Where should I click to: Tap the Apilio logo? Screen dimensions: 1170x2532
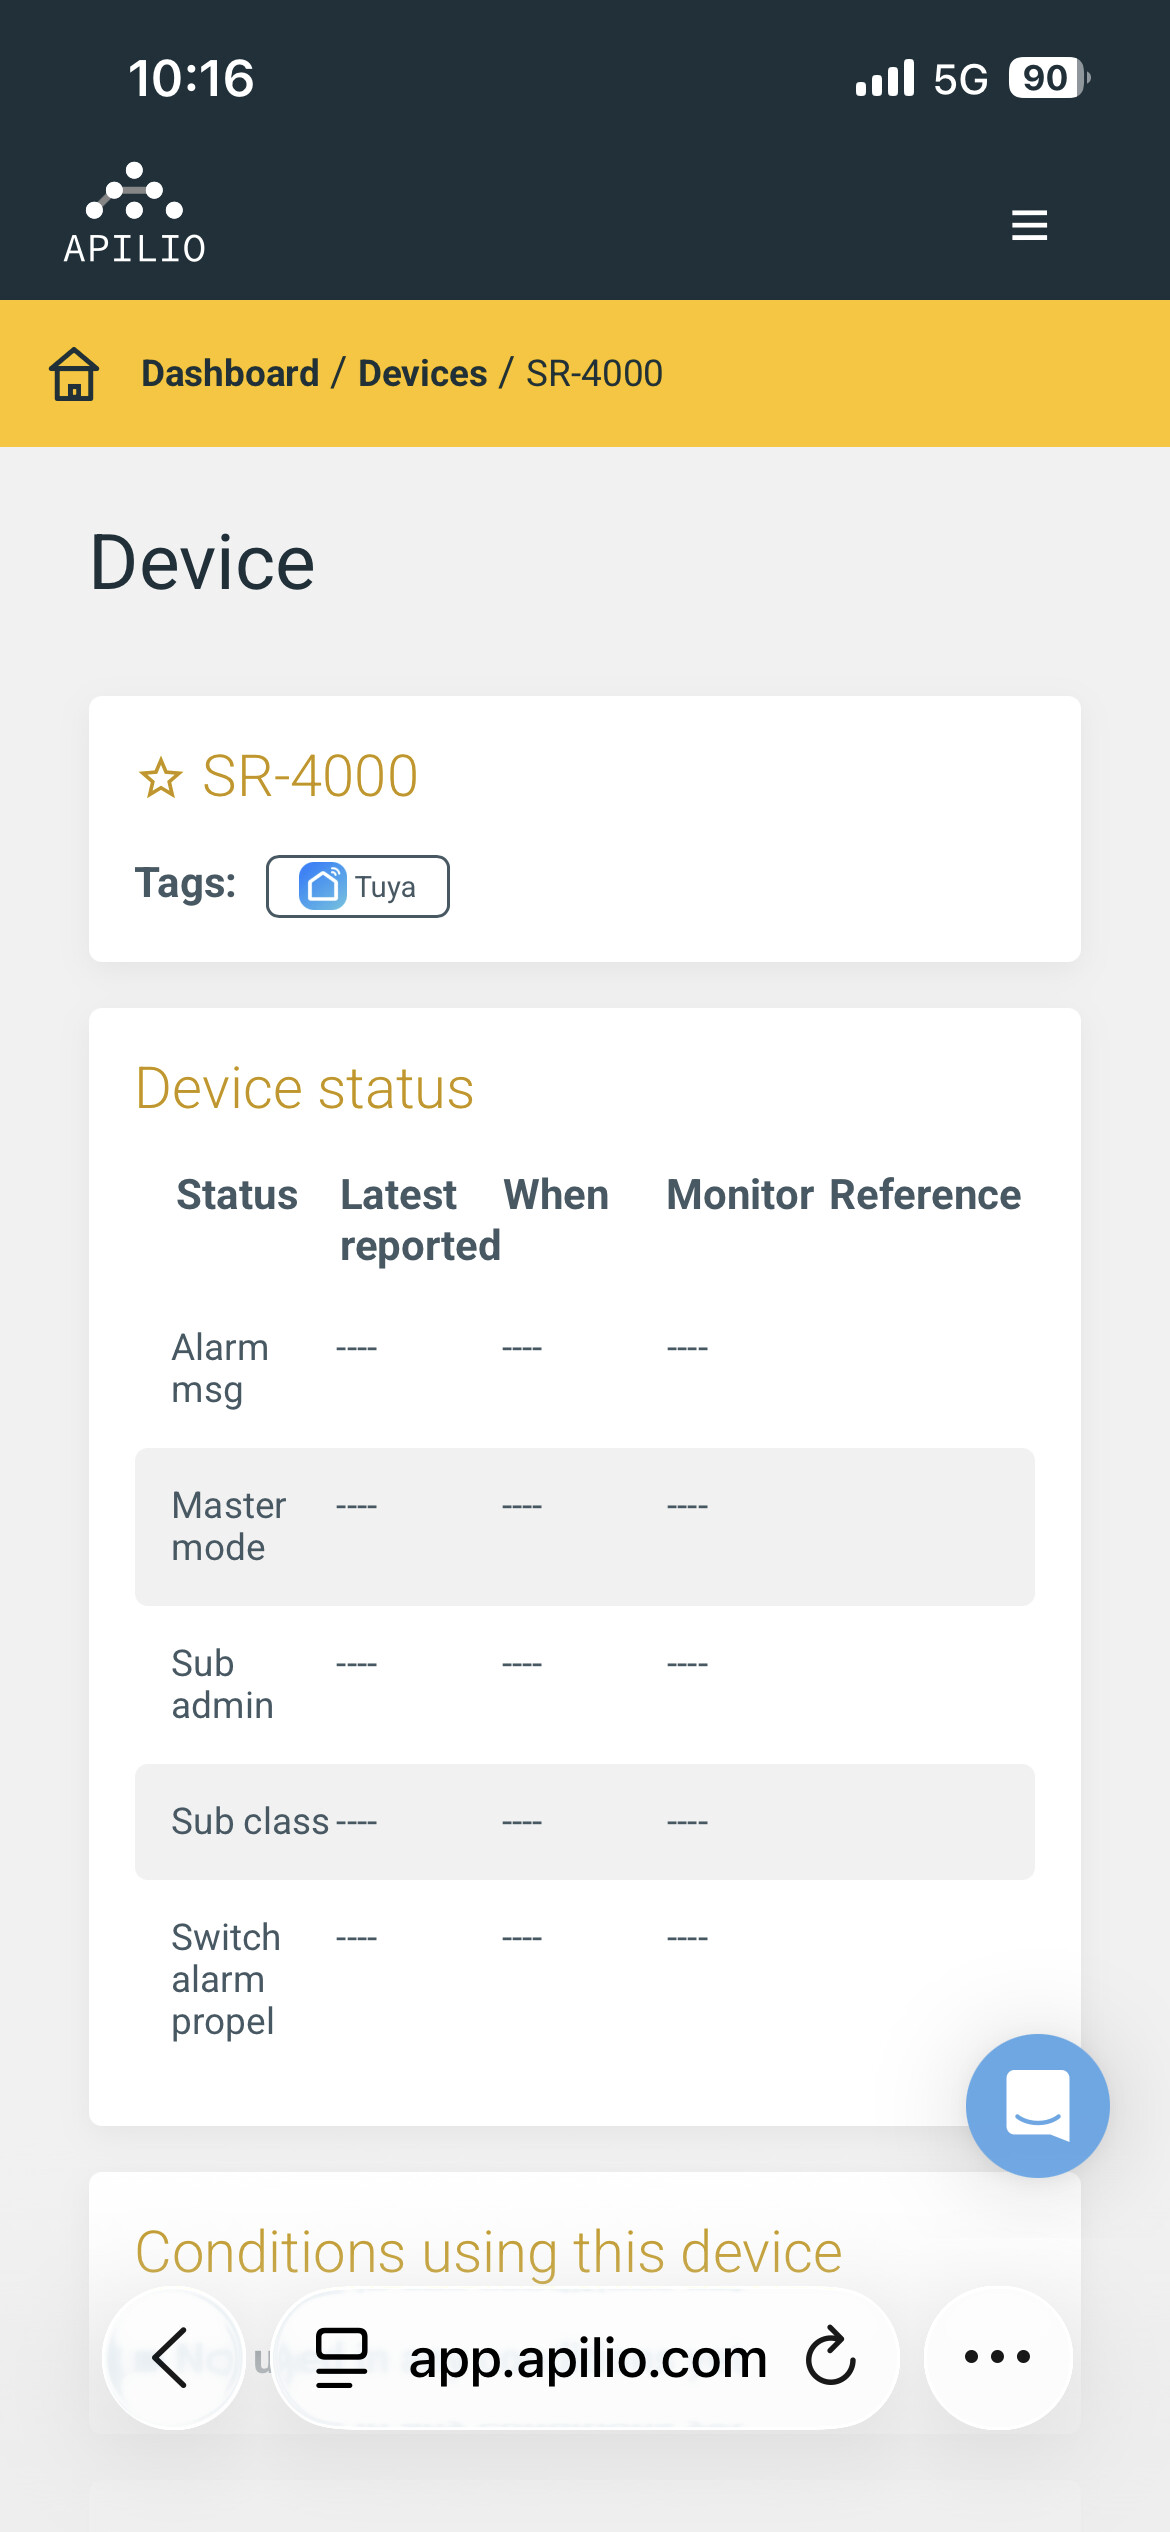(x=135, y=215)
